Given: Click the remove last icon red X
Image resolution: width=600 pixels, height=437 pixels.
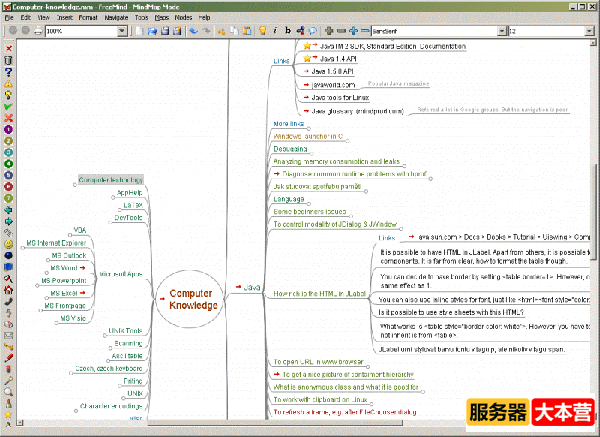Looking at the screenshot, I should [8, 49].
